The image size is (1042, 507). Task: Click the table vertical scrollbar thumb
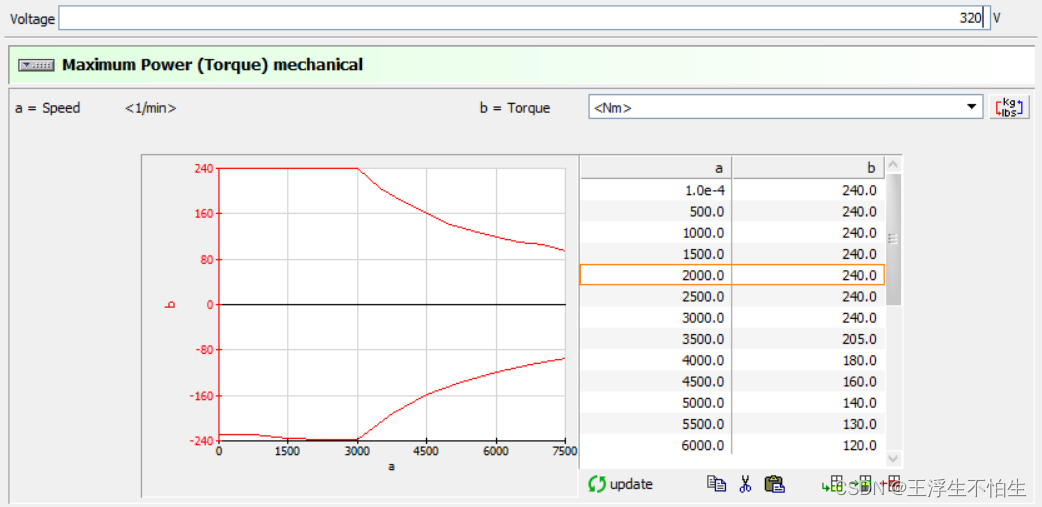pos(893,239)
